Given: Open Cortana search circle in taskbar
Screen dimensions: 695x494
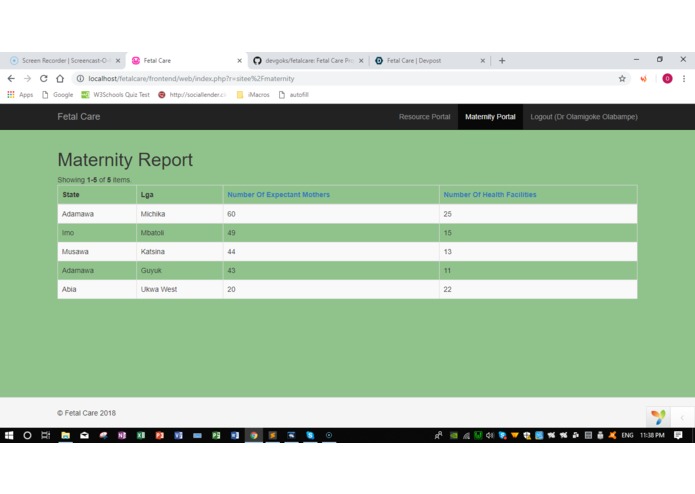Looking at the screenshot, I should (27, 435).
